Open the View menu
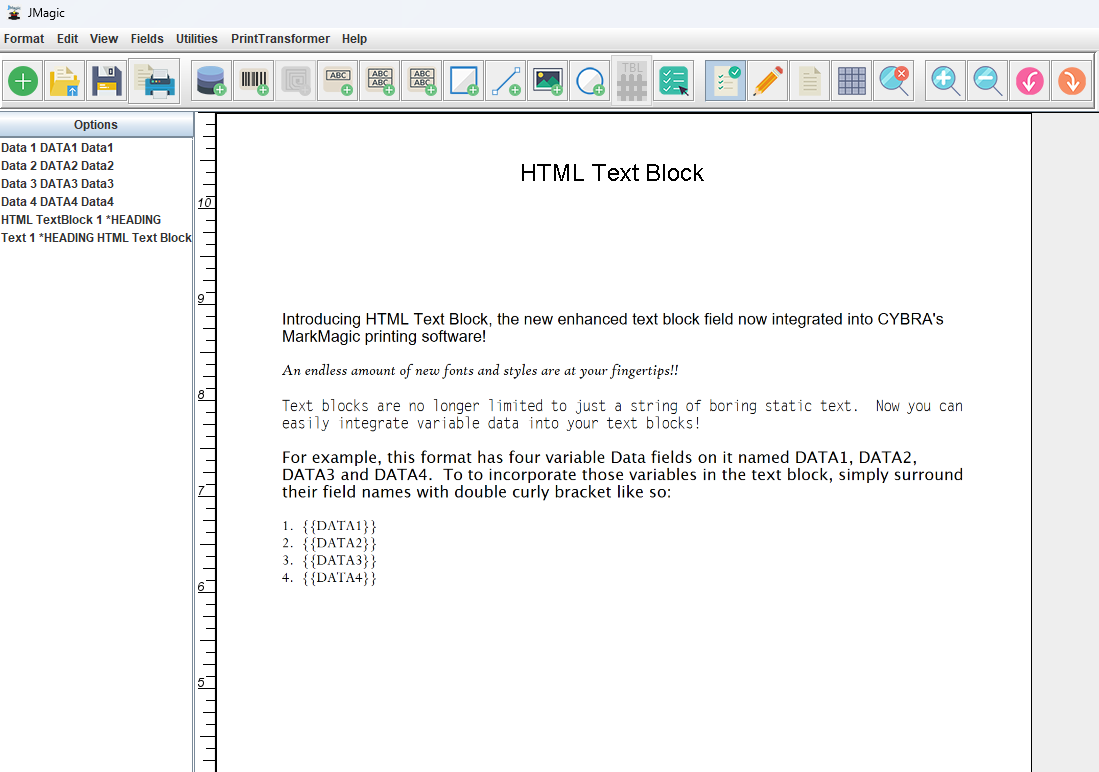Image resolution: width=1099 pixels, height=772 pixels. (x=104, y=39)
